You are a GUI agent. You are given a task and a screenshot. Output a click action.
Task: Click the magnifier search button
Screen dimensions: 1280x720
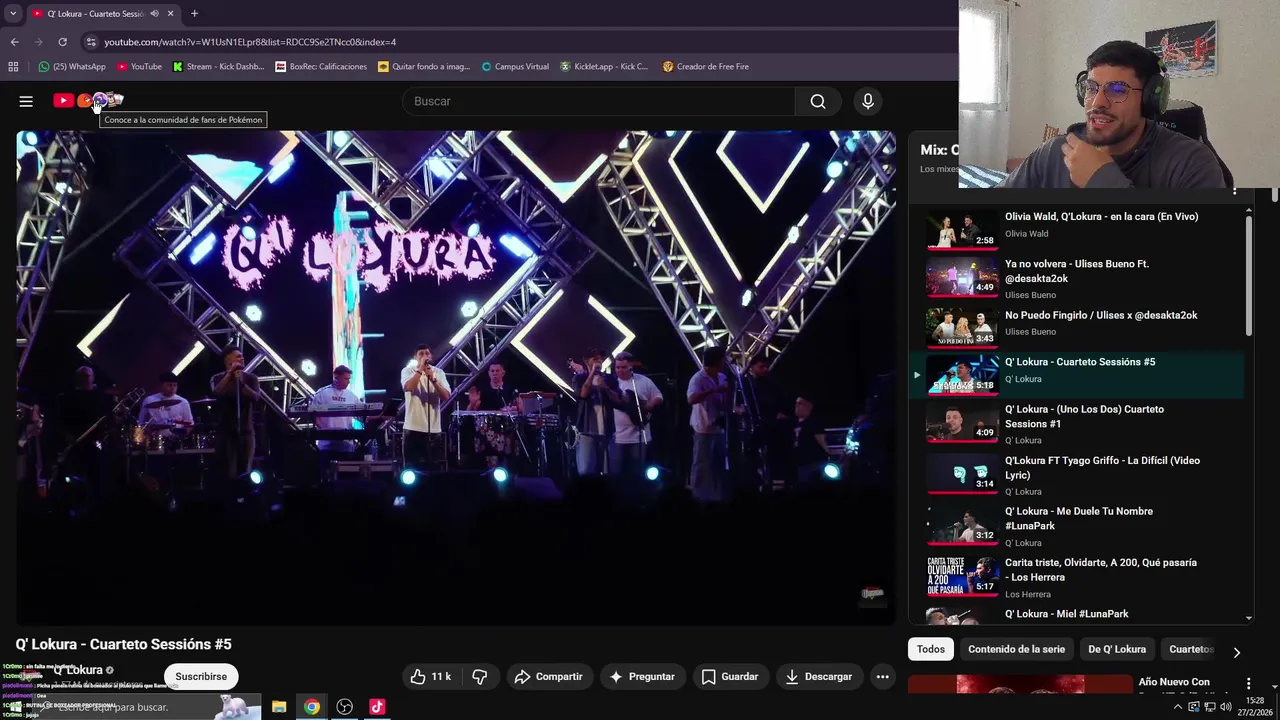pos(818,101)
